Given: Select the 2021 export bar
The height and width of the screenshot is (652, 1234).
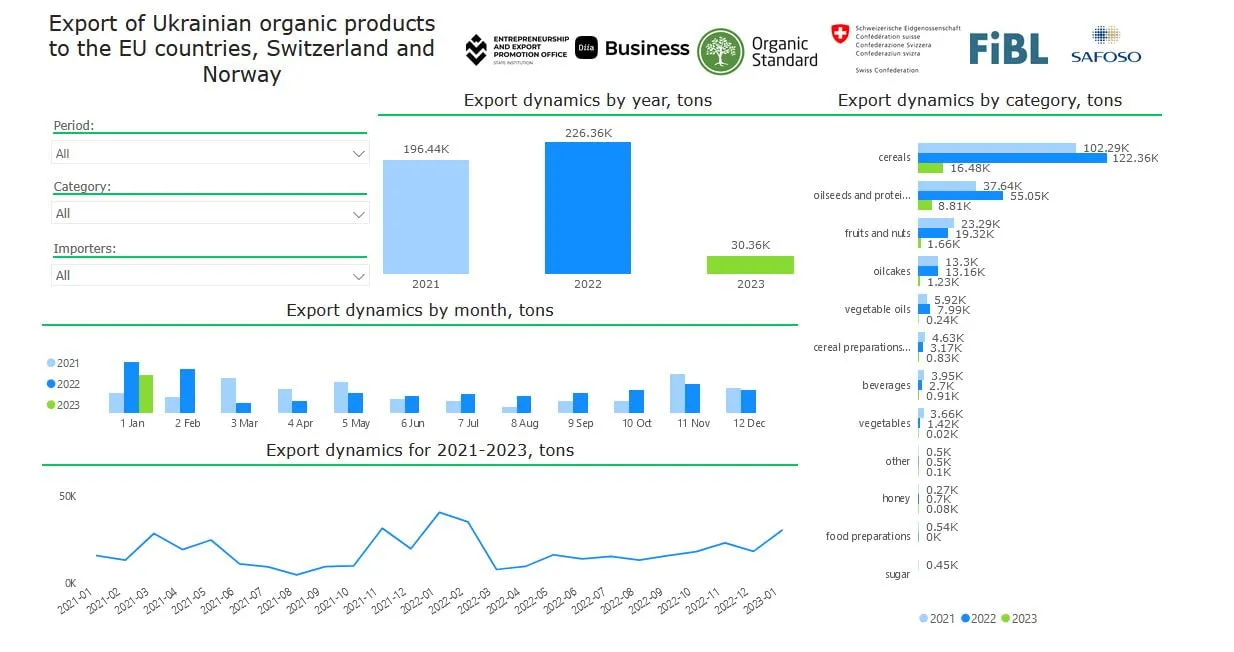Looking at the screenshot, I should click(425, 217).
